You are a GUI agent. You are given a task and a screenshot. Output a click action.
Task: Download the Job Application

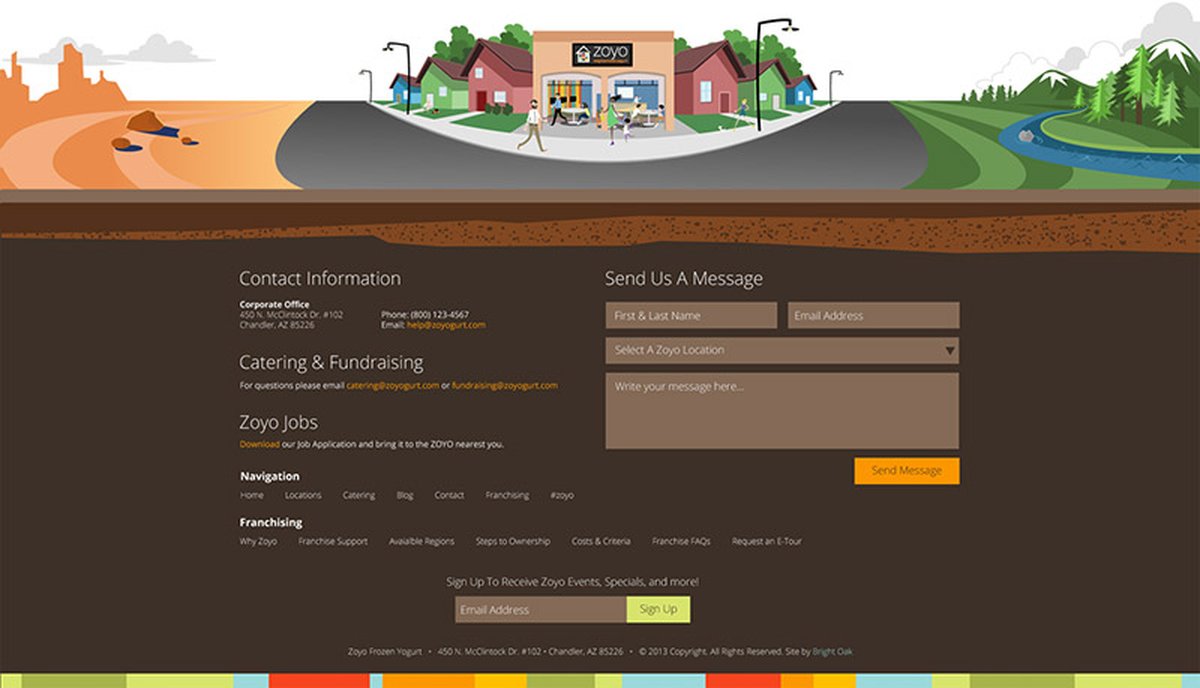[259, 444]
